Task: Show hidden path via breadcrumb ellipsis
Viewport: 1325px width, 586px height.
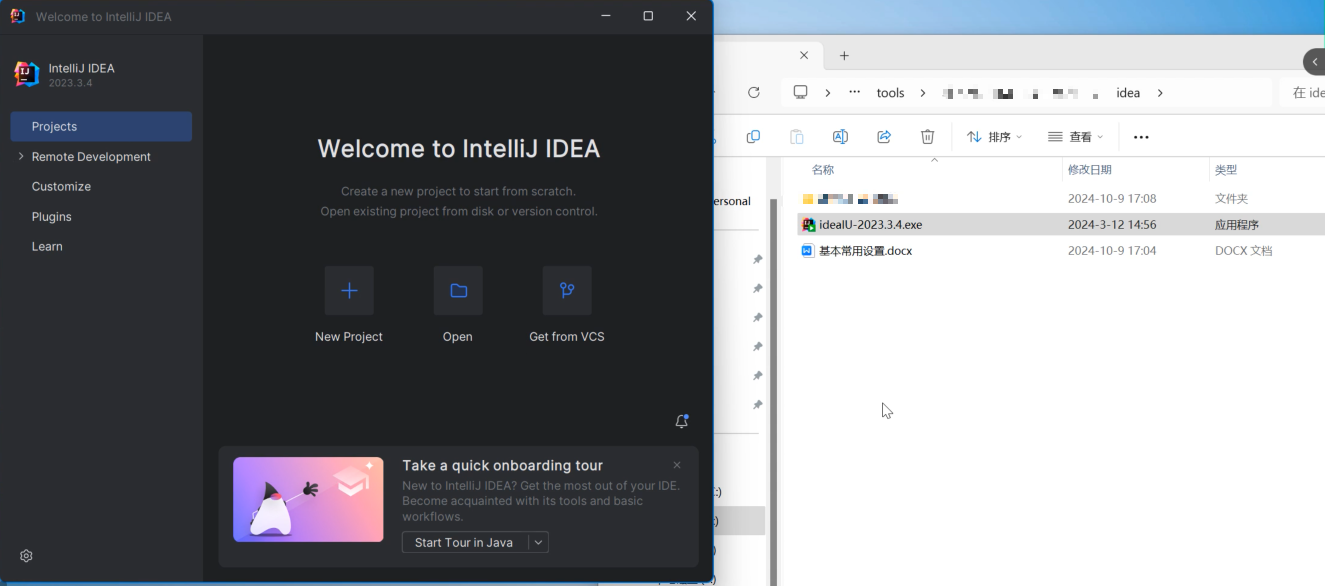Action: 854,93
